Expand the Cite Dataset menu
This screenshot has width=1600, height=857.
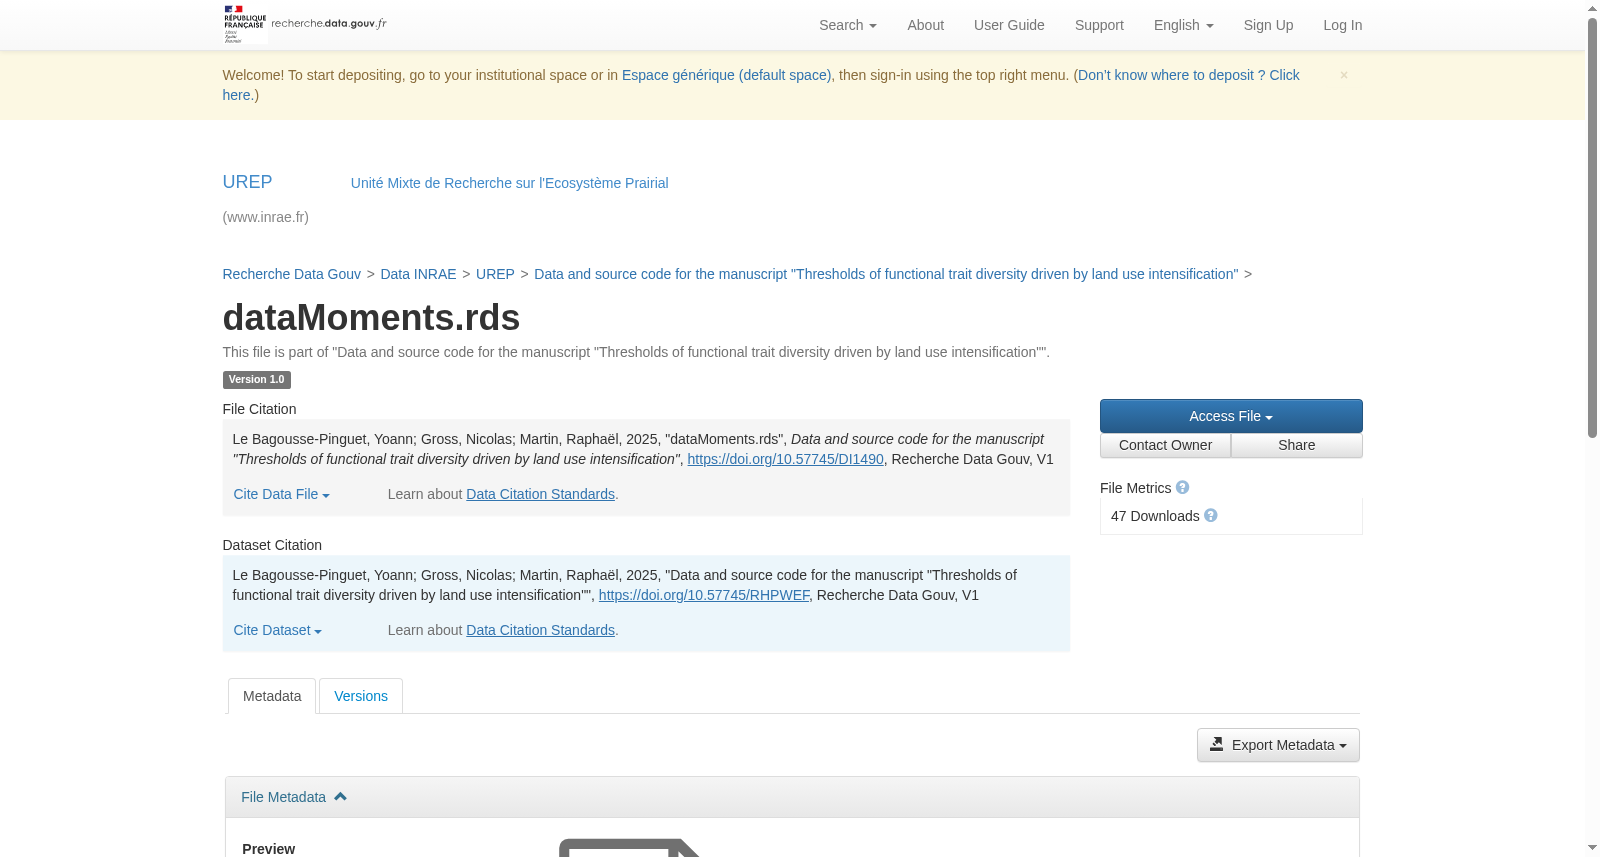(277, 630)
